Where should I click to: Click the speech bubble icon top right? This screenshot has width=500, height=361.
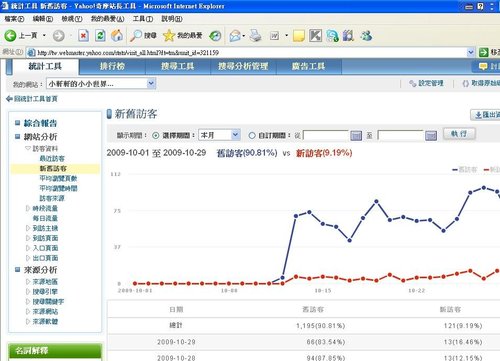pos(483,67)
